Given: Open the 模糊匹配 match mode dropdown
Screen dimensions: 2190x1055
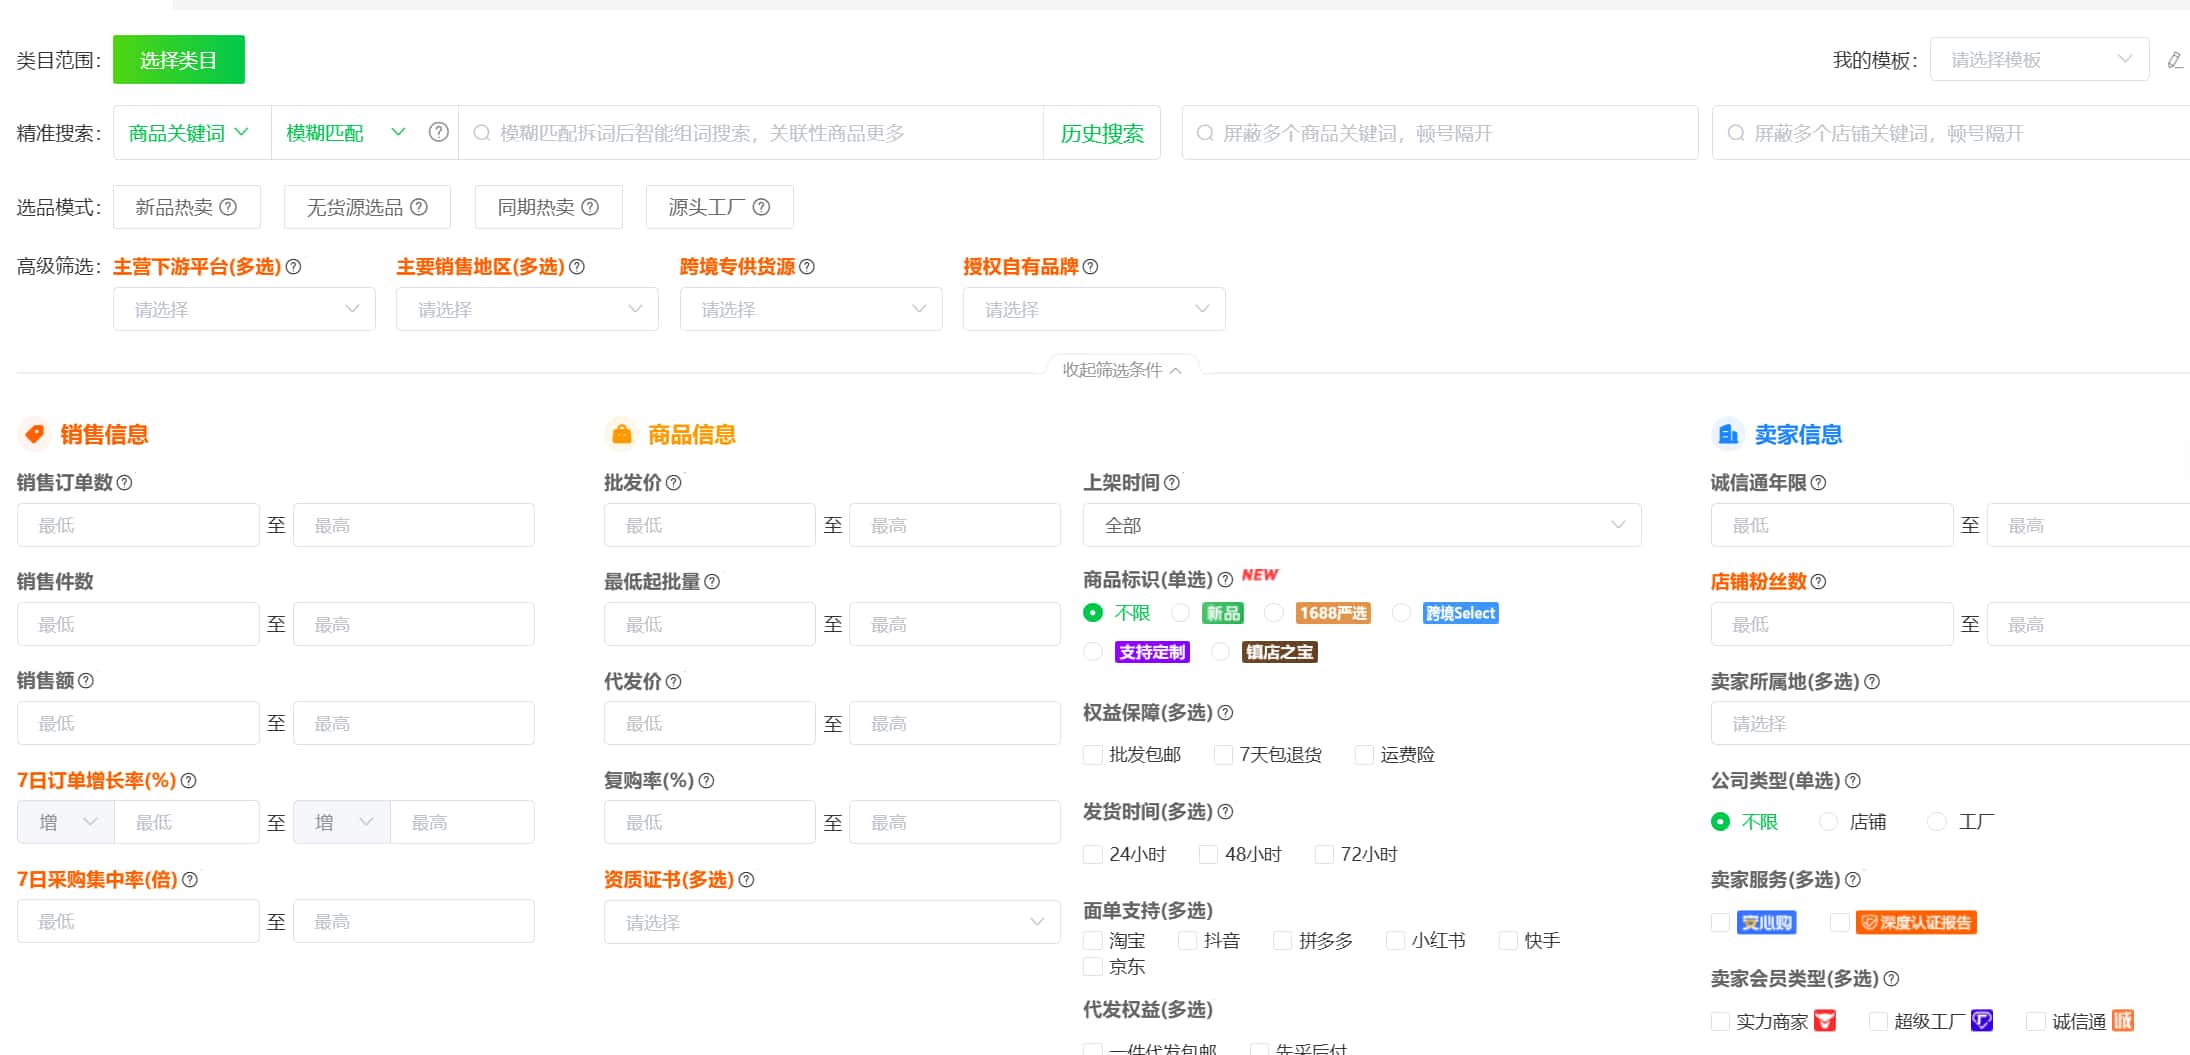Looking at the screenshot, I should (x=346, y=133).
